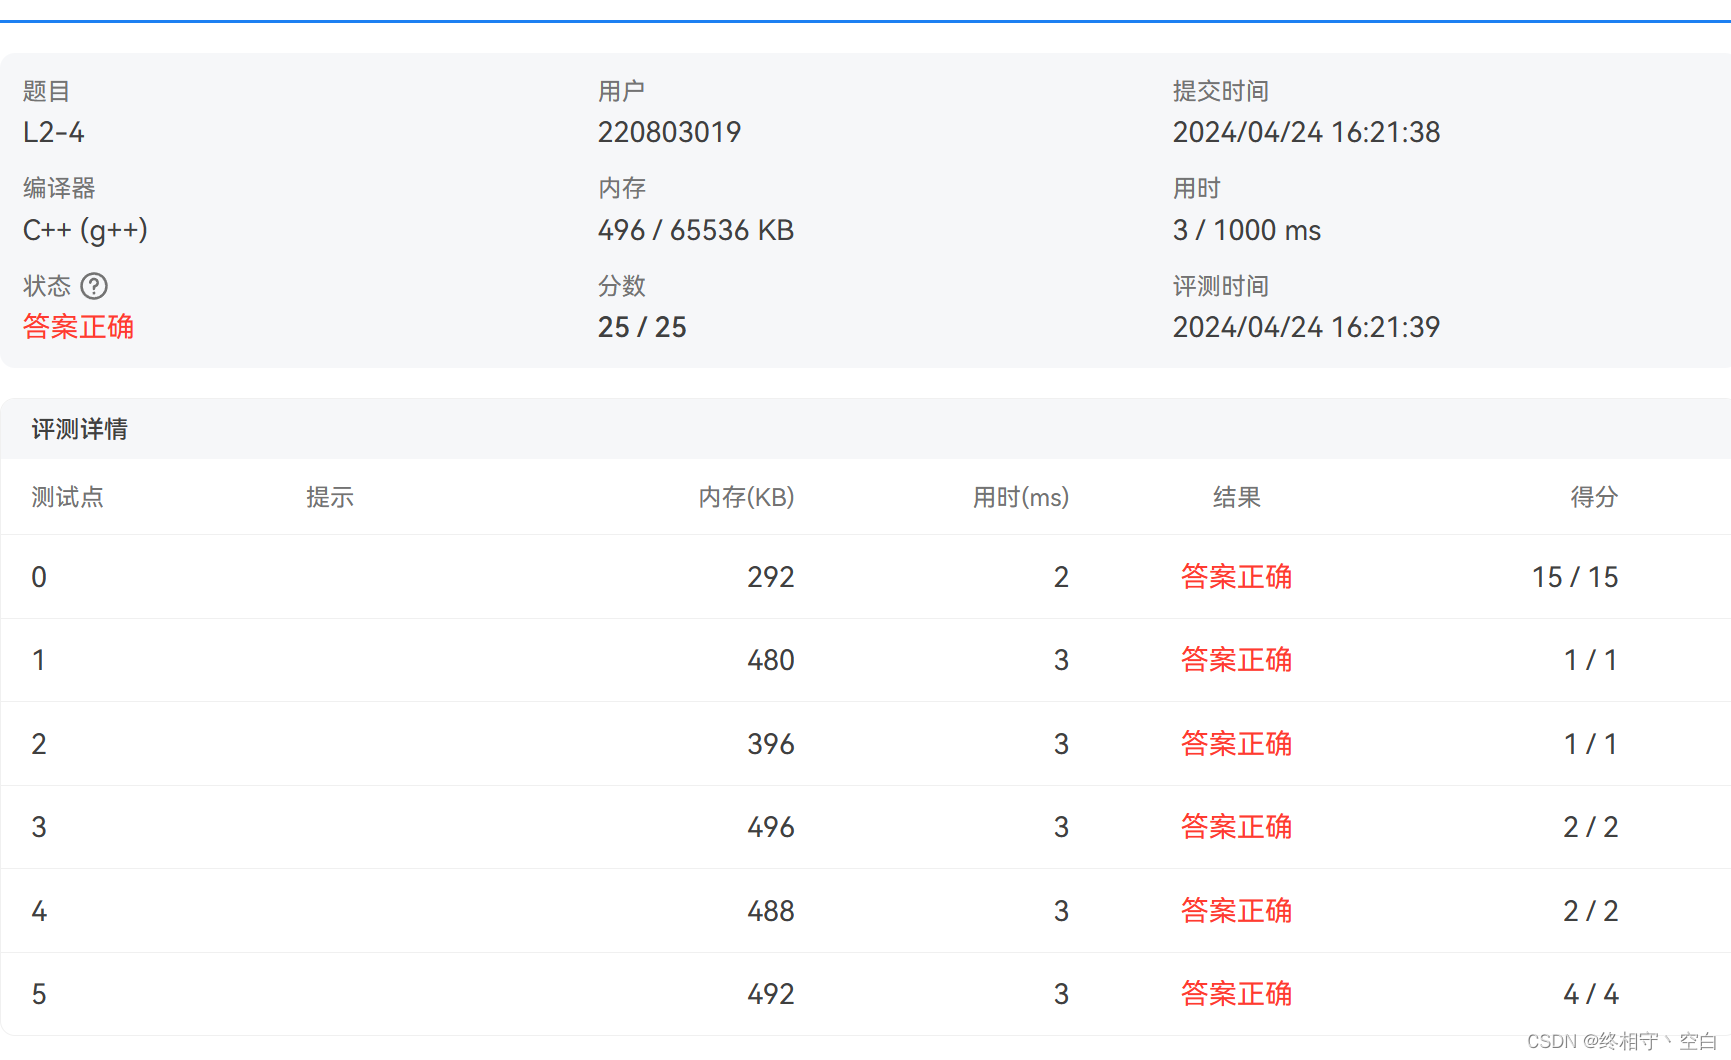Click memory value 396
The height and width of the screenshot is (1060, 1731).
click(x=771, y=744)
